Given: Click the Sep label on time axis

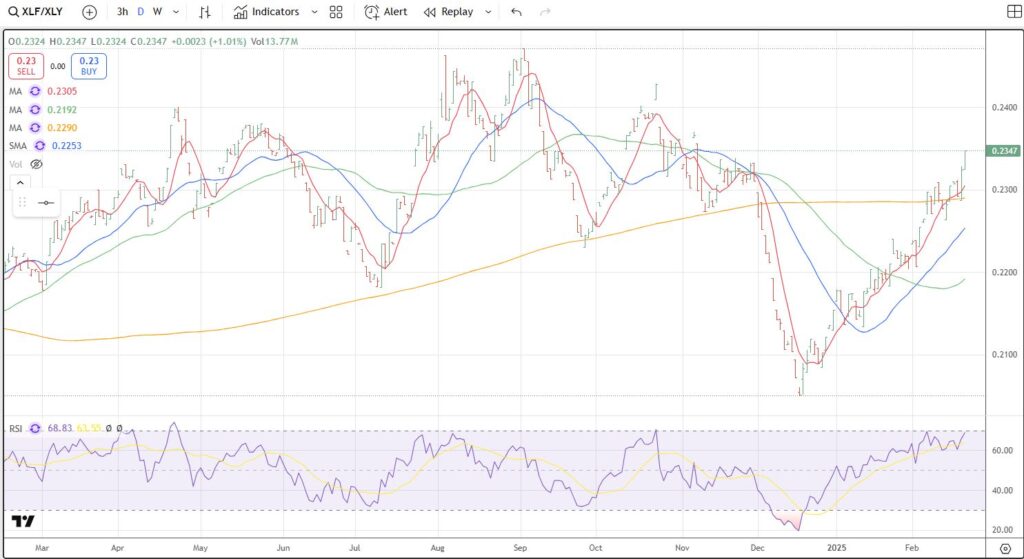Looking at the screenshot, I should pos(520,547).
